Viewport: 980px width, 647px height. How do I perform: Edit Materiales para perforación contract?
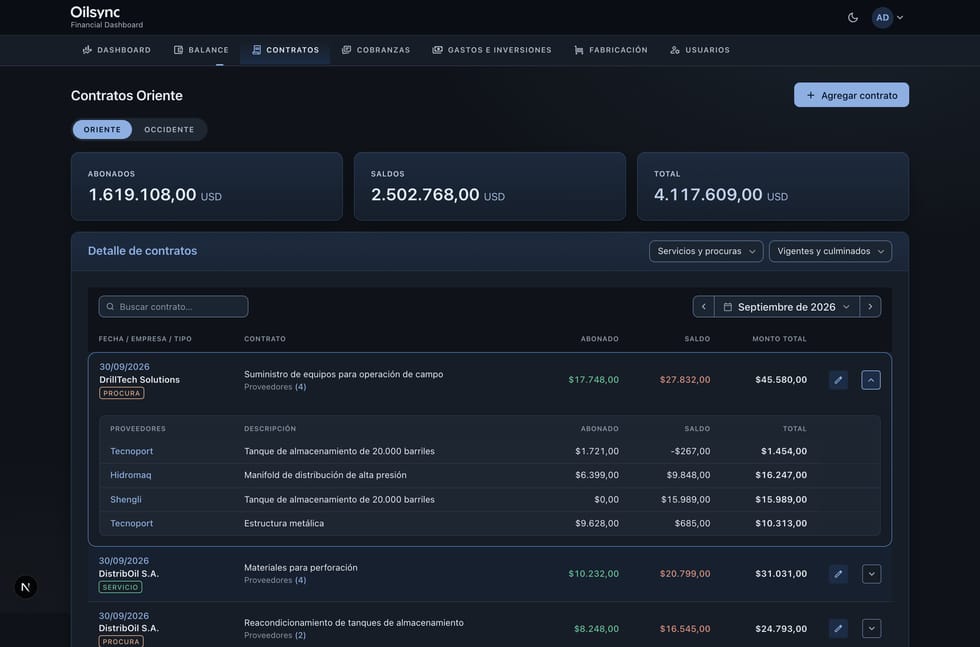[838, 574]
